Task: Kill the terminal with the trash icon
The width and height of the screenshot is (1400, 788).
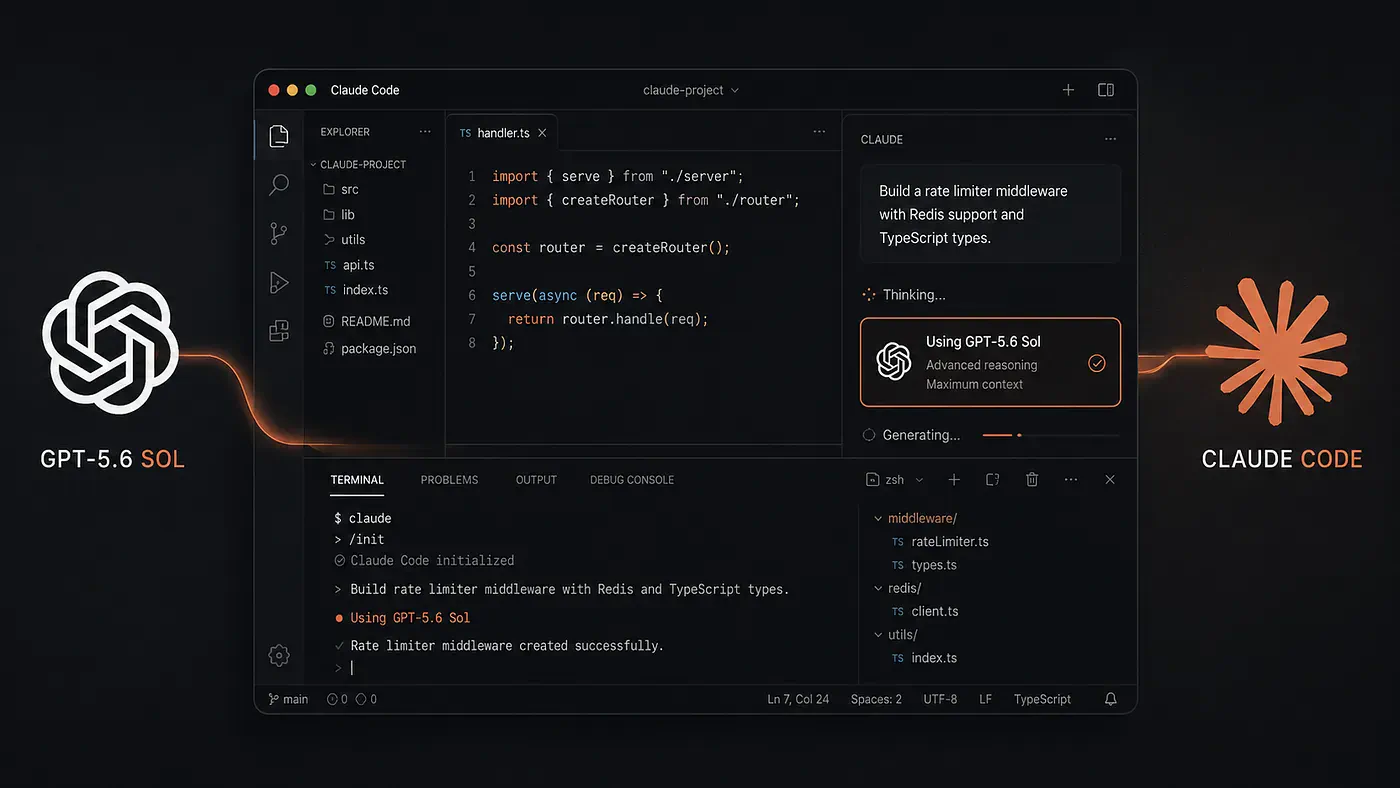Action: click(1032, 480)
